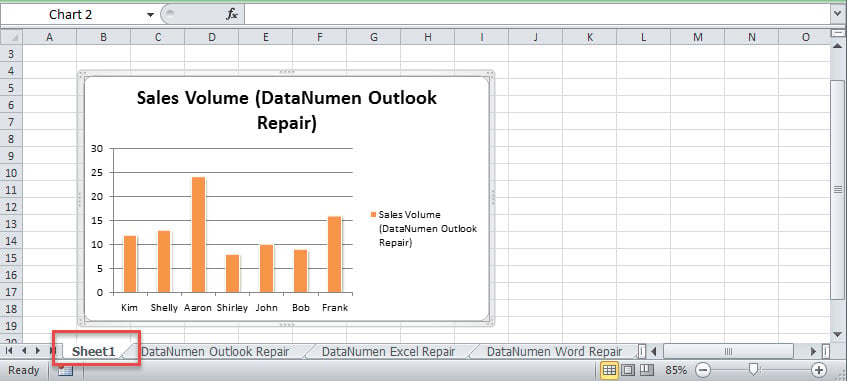Click the horizontal scrollbar right arrow
Image resolution: width=847 pixels, height=381 pixels.
[x=814, y=351]
